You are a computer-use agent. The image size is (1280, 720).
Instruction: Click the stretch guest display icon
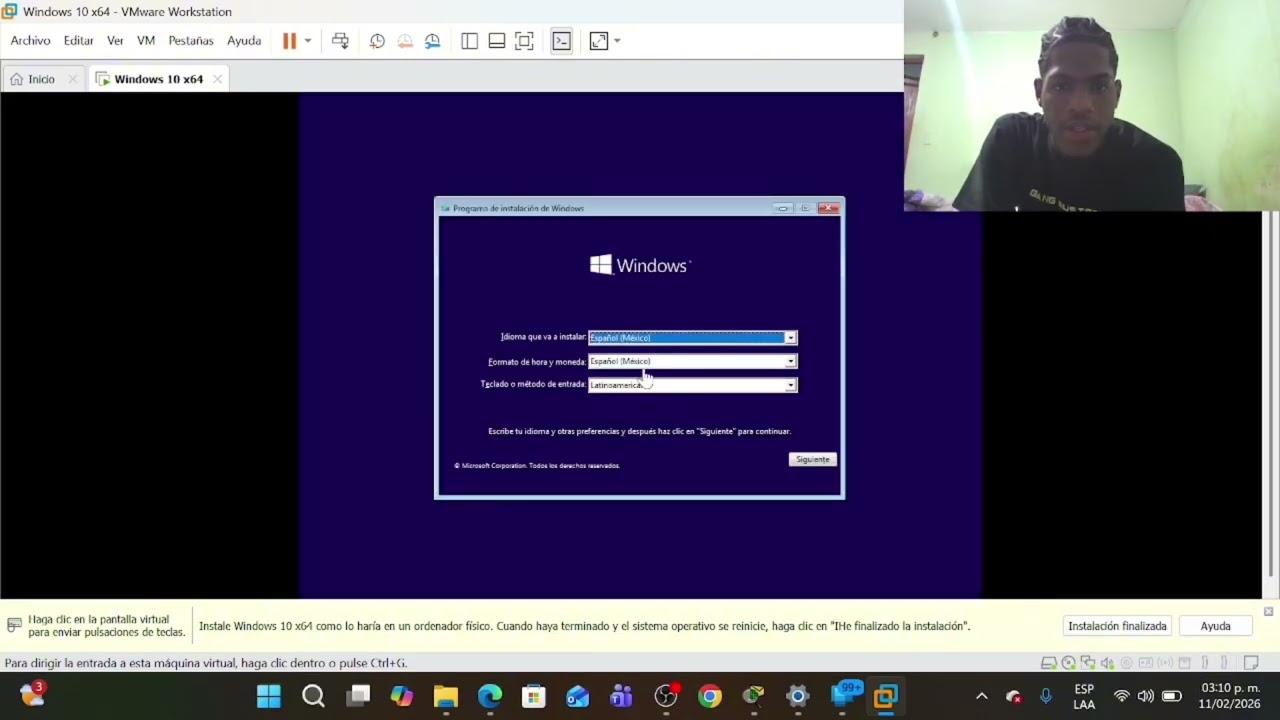point(598,41)
